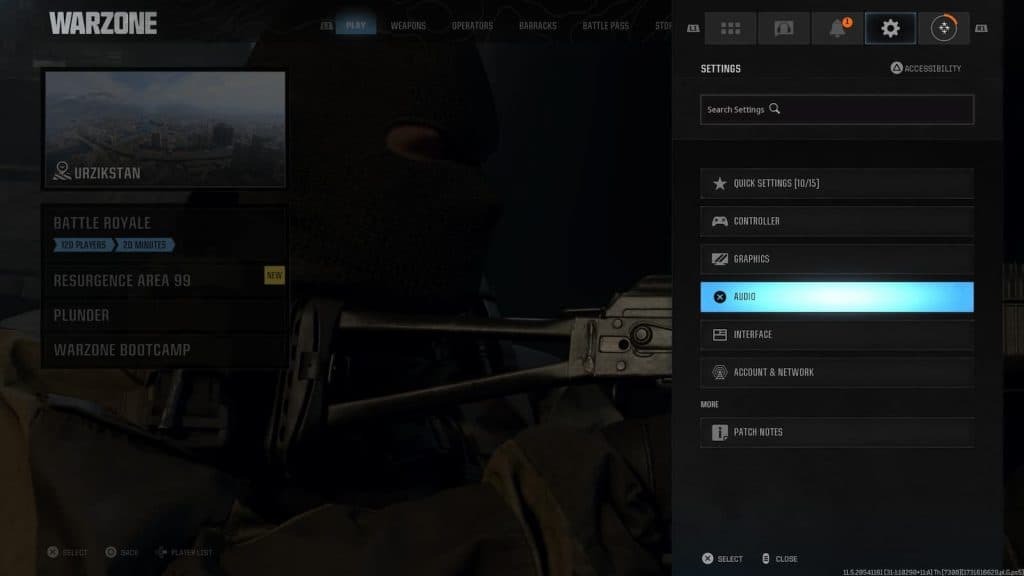Viewport: 1024px width, 576px height.
Task: Open the player profile circle icon
Action: [x=944, y=28]
